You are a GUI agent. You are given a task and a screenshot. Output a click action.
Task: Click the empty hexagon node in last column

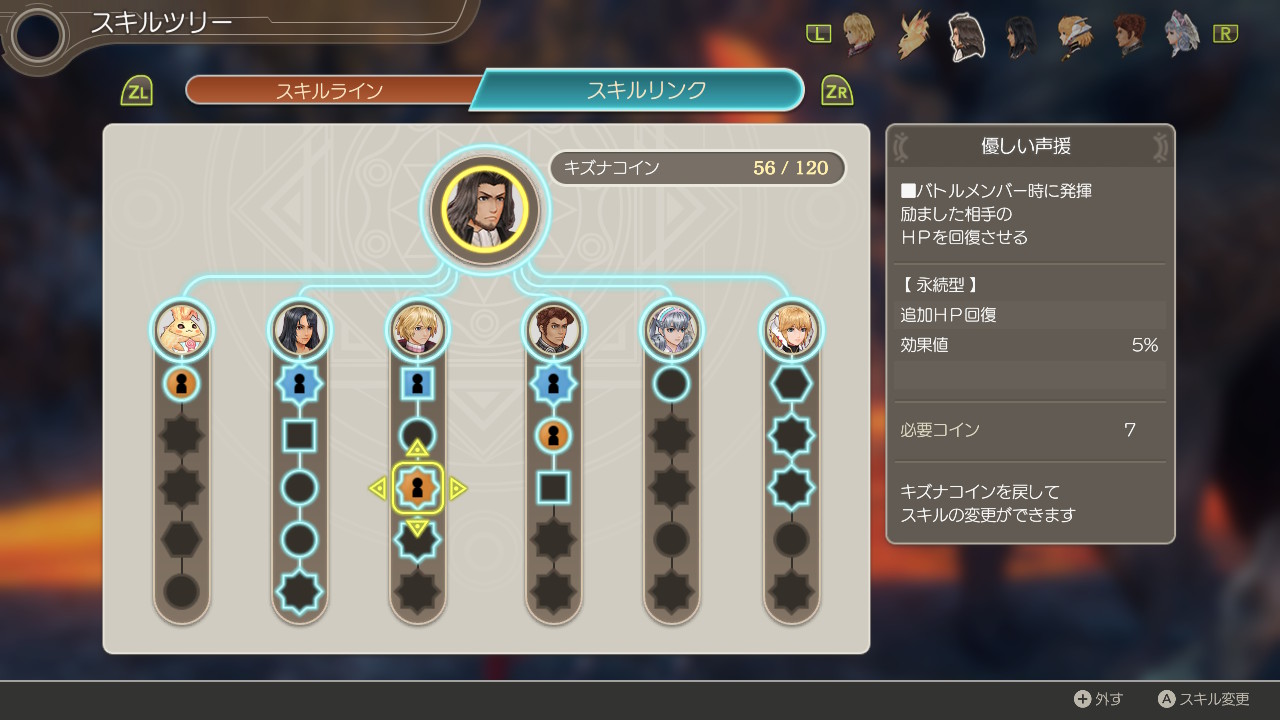[x=791, y=383]
